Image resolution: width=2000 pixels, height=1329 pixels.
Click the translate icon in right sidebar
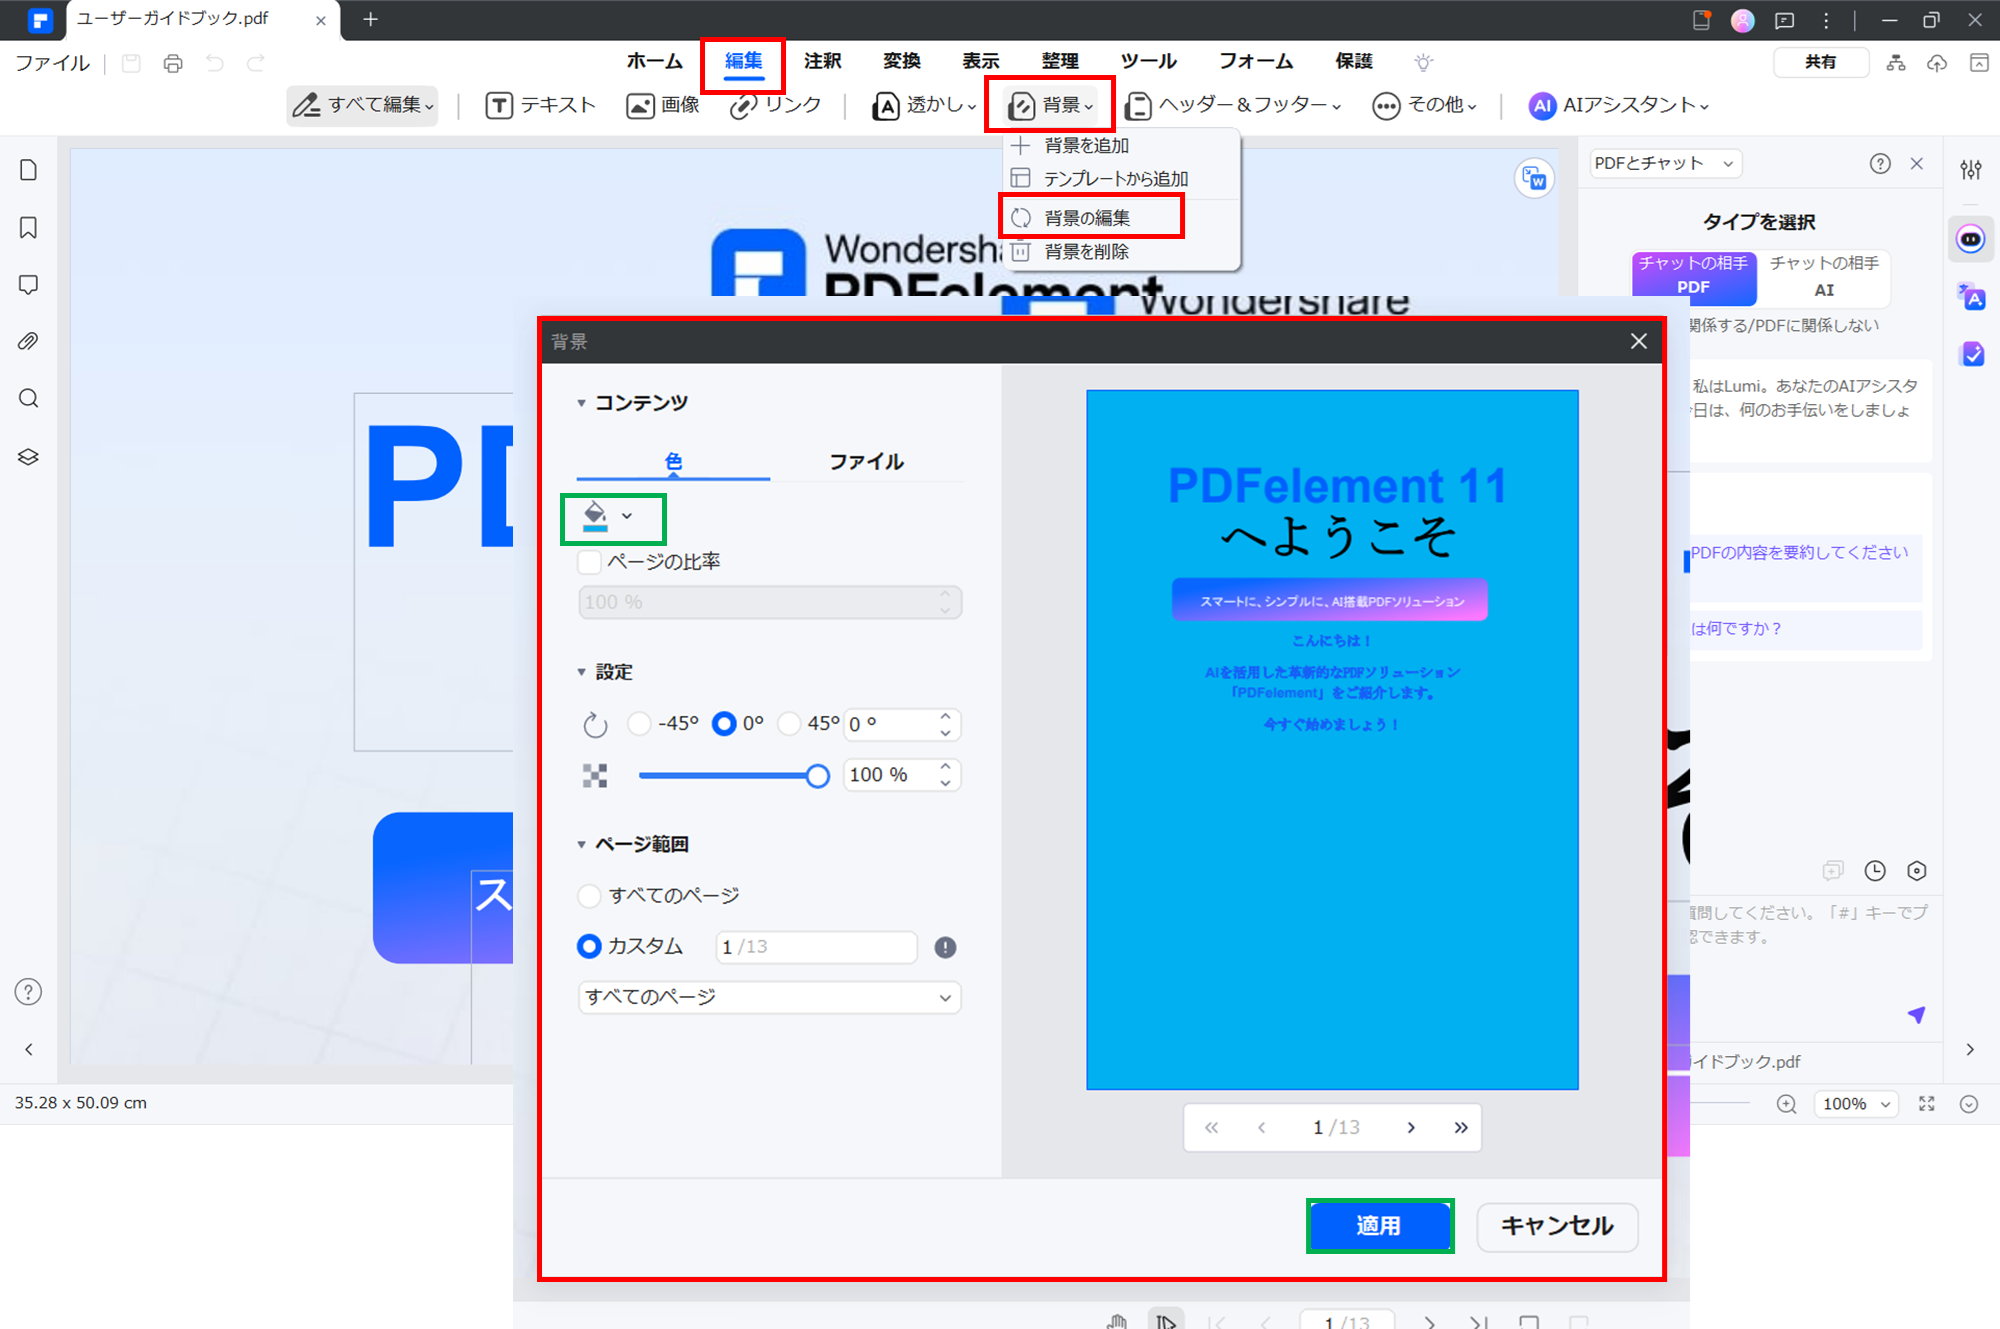tap(1972, 297)
